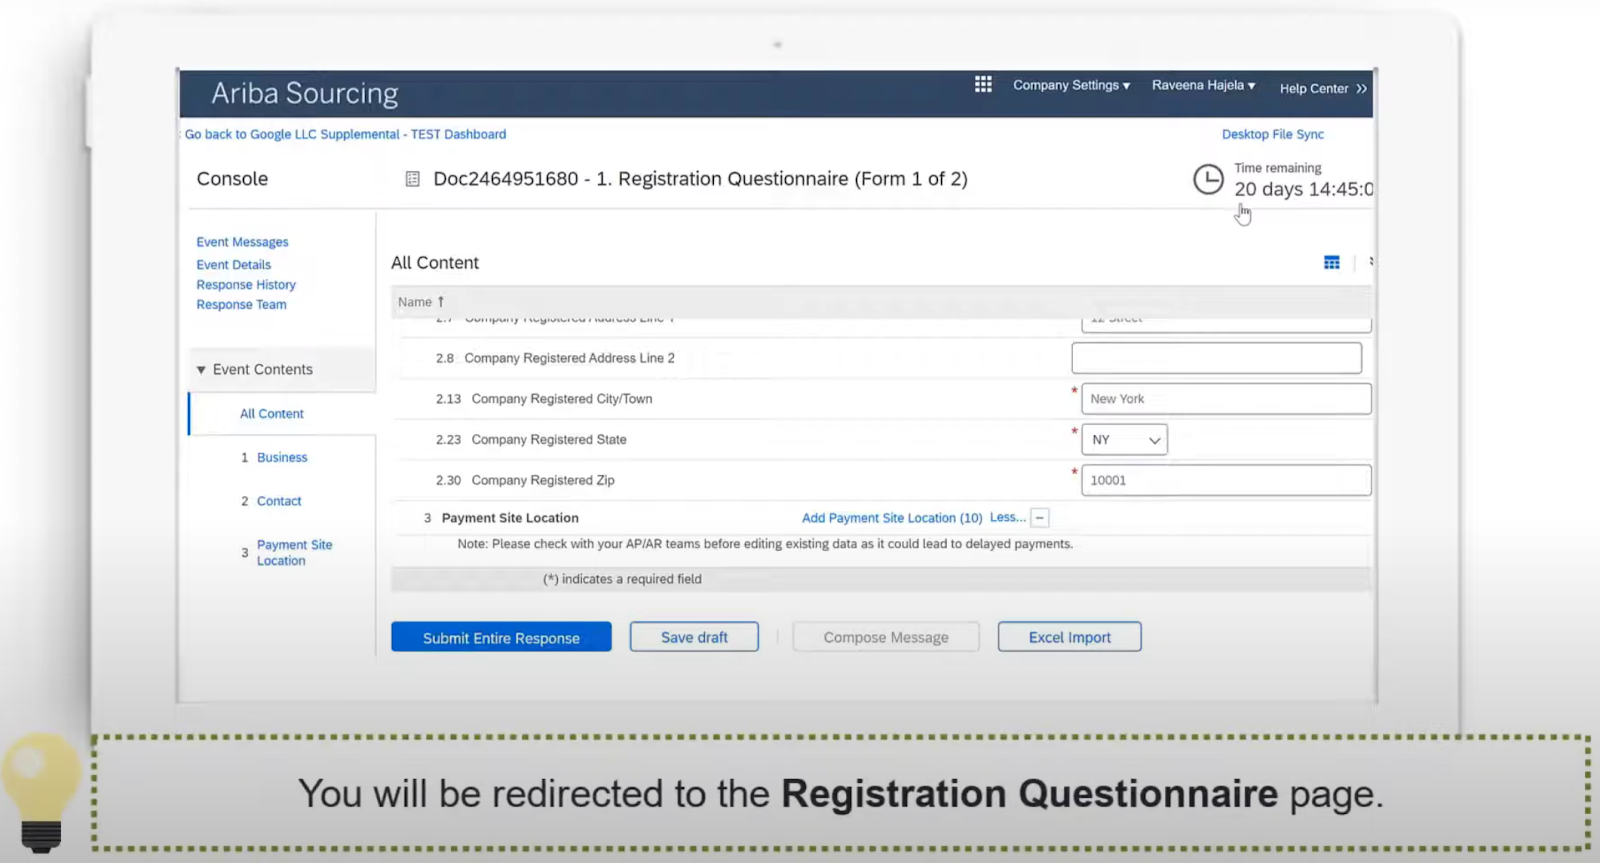Open the Company Settings dropdown

coord(1071,85)
